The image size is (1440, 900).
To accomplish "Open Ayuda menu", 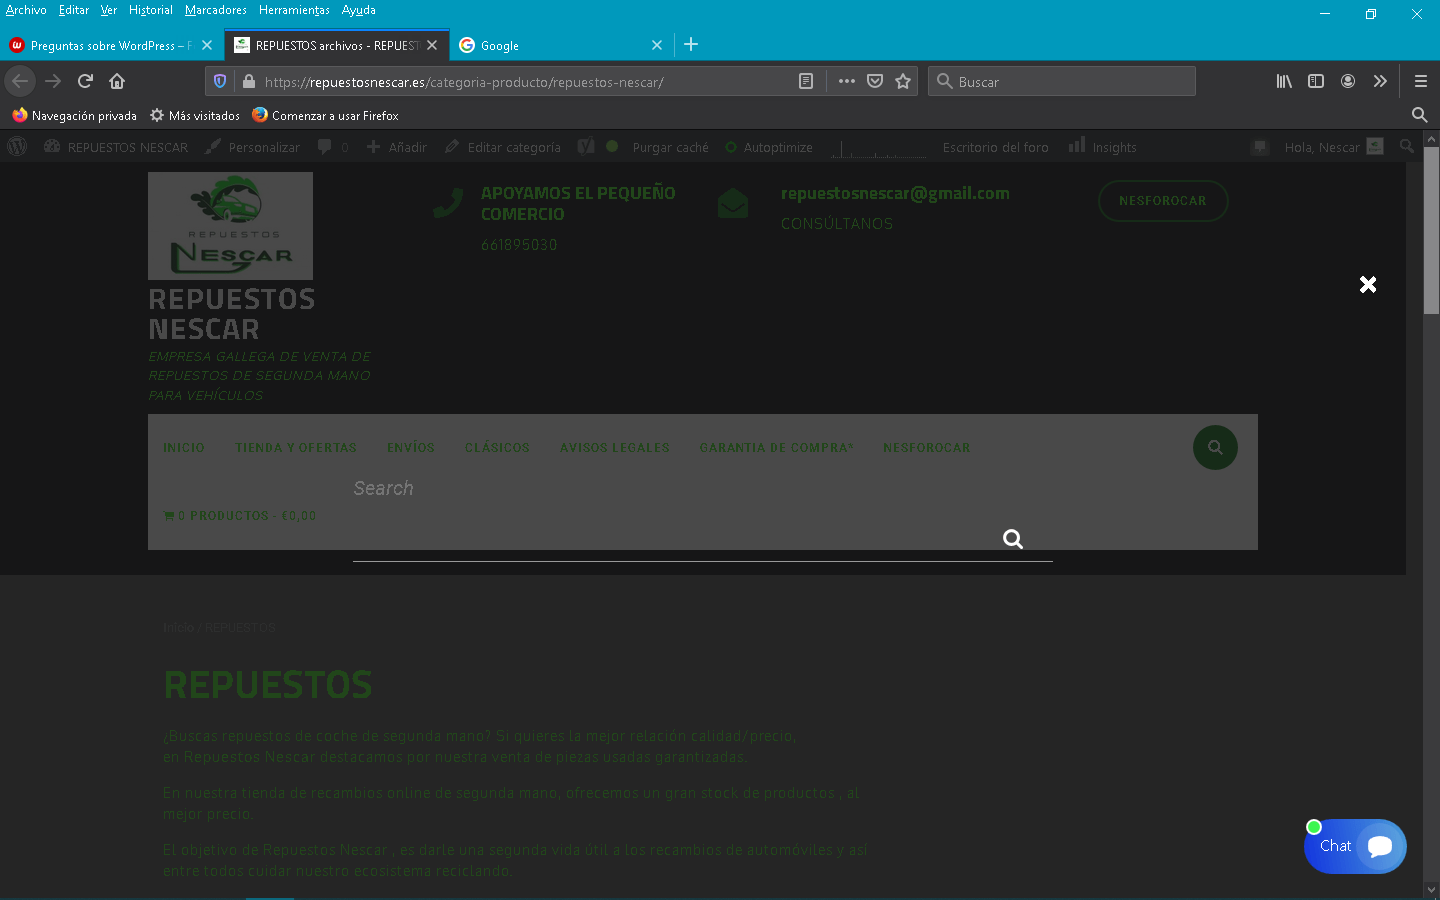I will [x=359, y=10].
